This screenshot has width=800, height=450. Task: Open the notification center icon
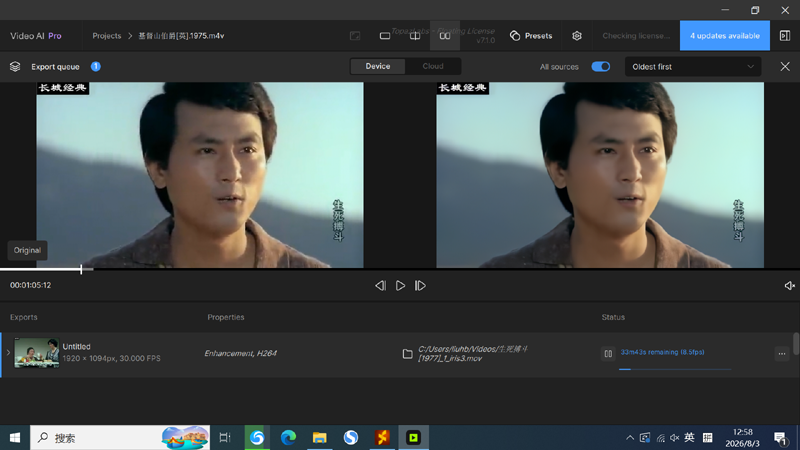pyautogui.click(x=780, y=438)
